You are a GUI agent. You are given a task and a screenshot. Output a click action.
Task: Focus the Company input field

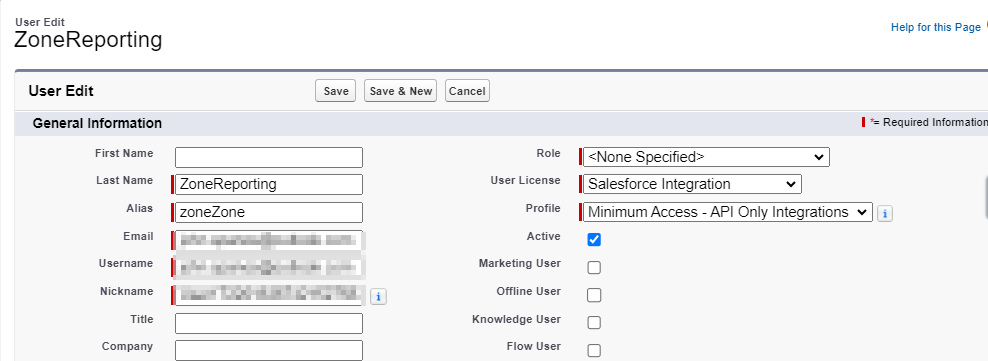coord(269,350)
